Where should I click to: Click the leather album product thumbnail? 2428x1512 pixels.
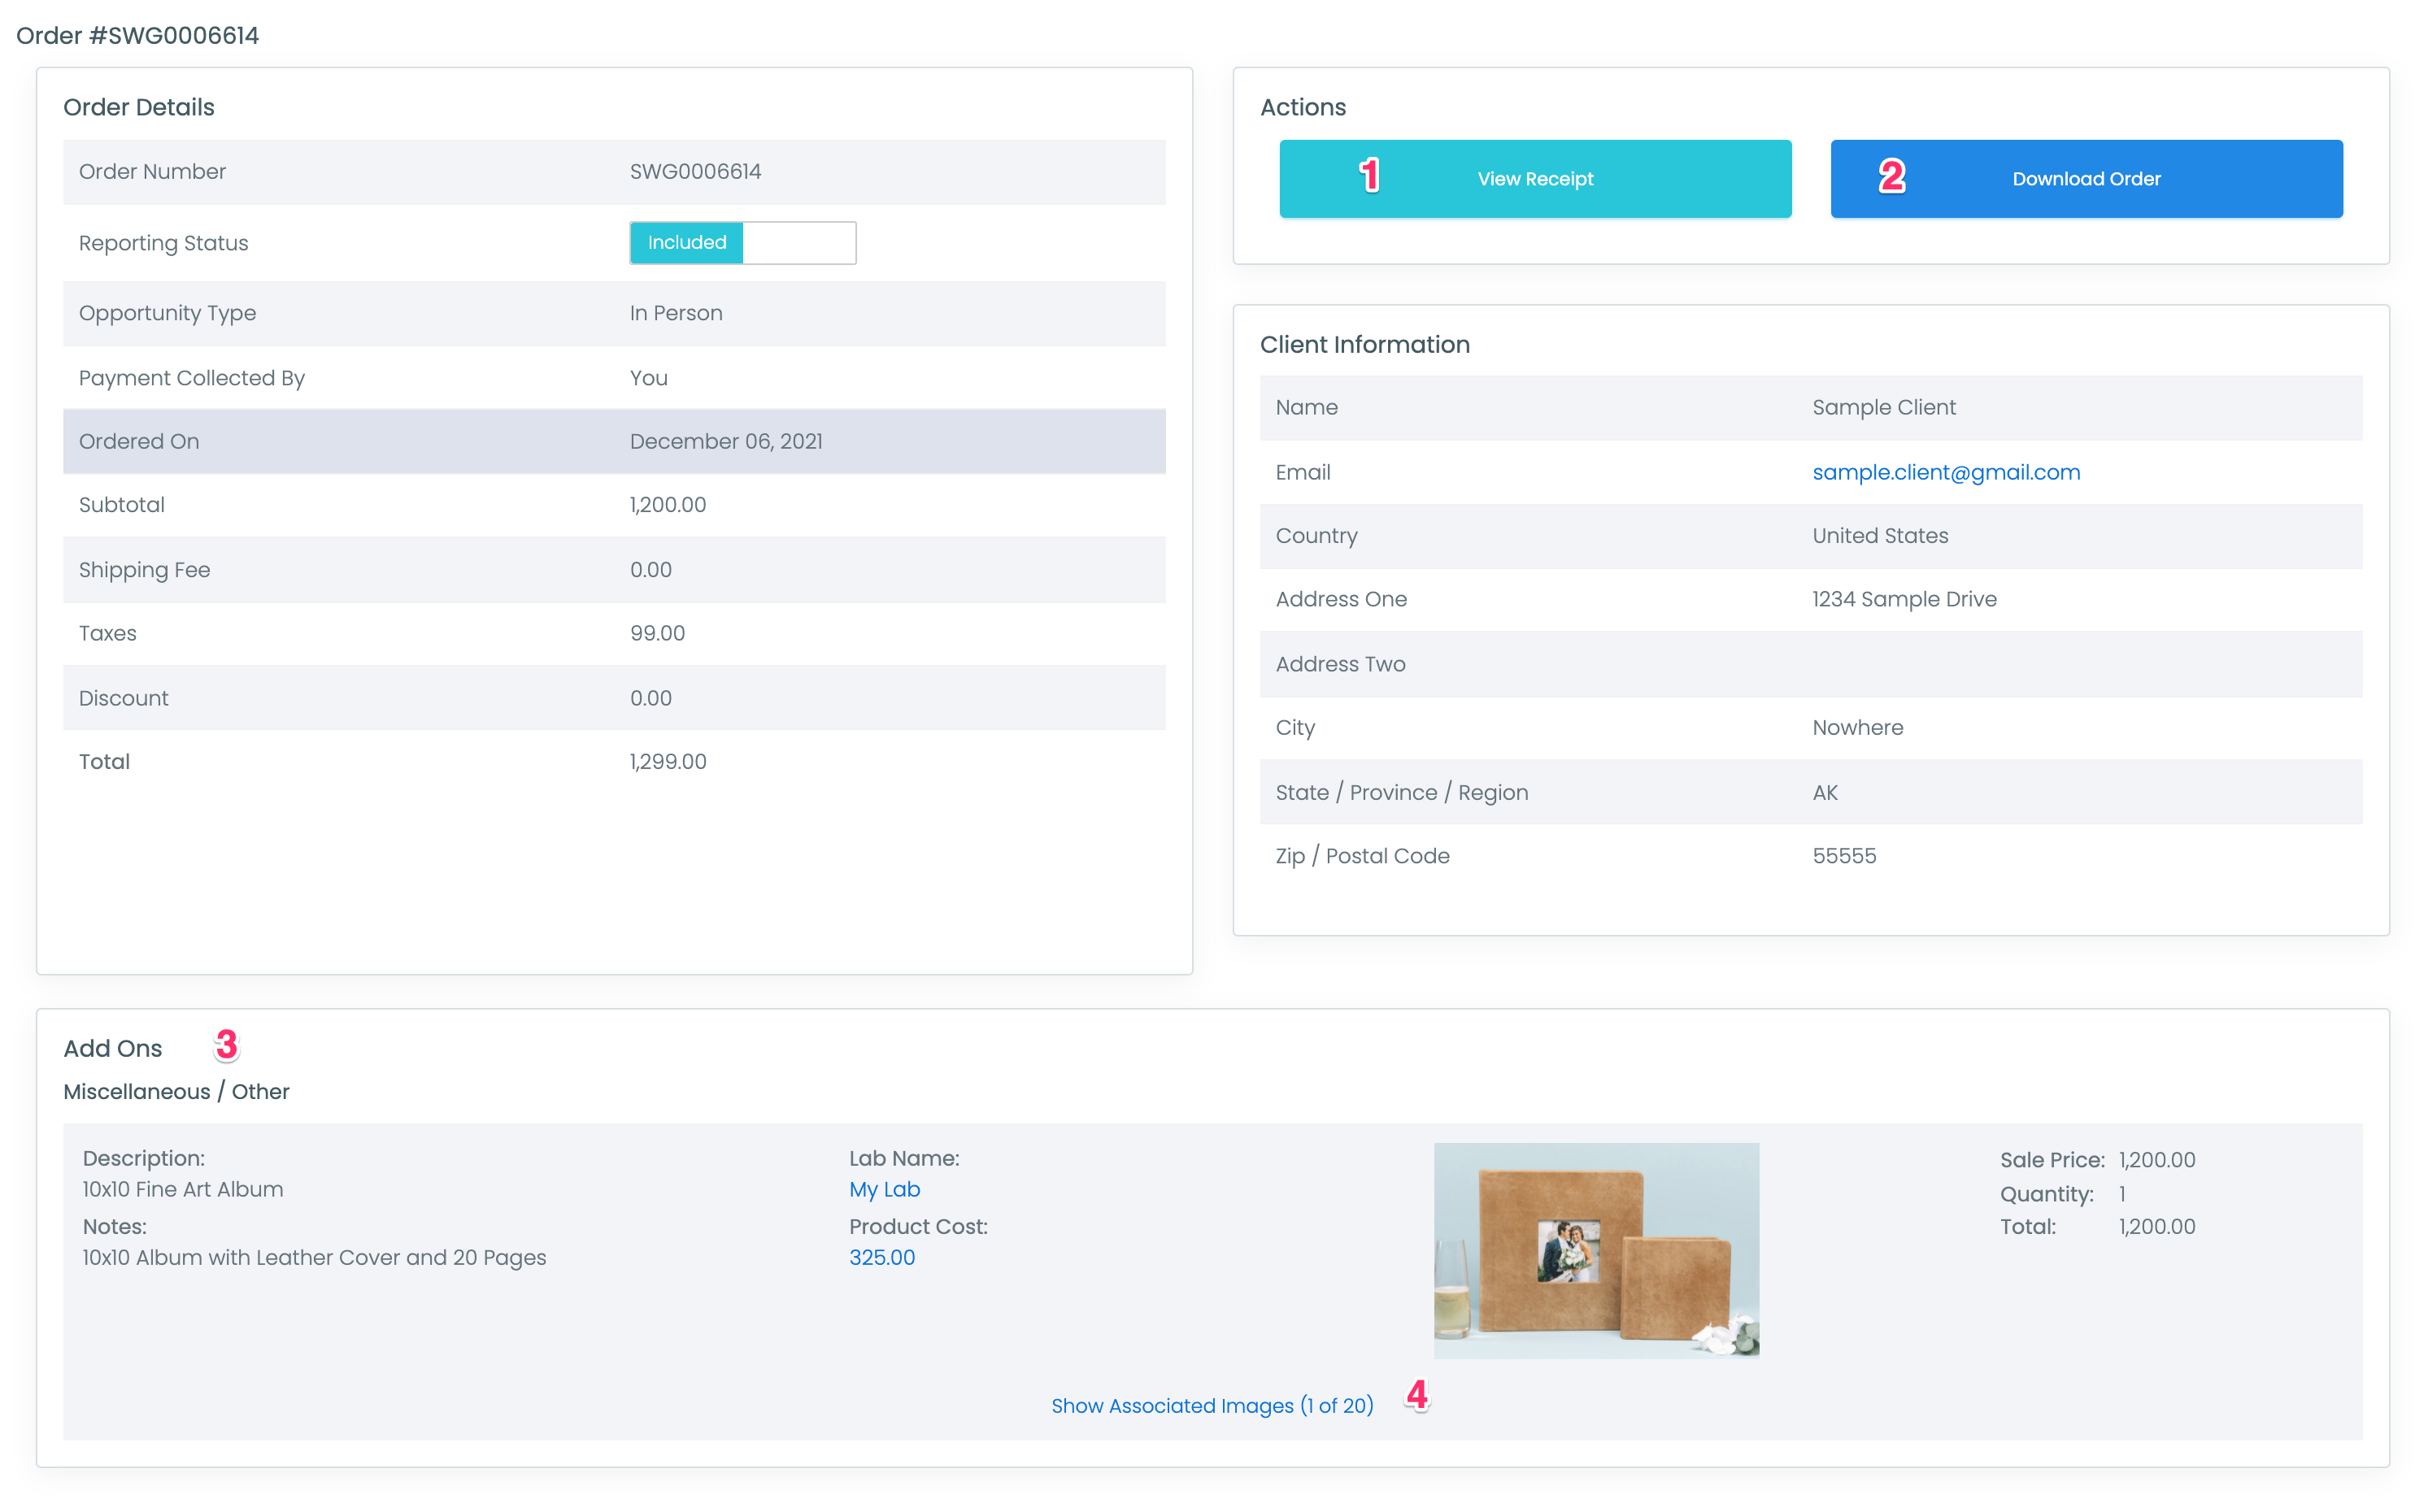(1595, 1250)
